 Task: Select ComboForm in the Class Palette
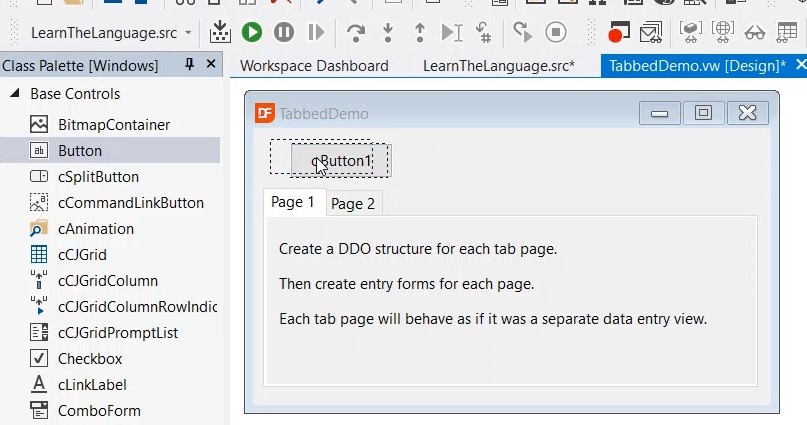coord(98,411)
